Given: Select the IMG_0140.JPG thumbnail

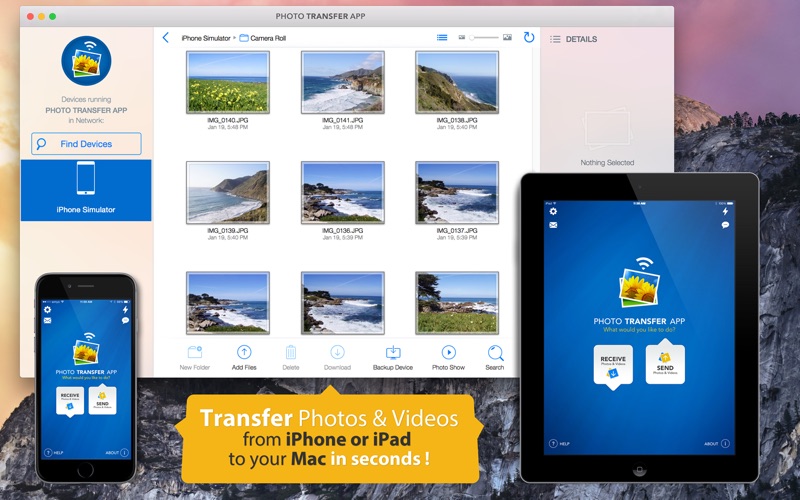Looking at the screenshot, I should [228, 82].
